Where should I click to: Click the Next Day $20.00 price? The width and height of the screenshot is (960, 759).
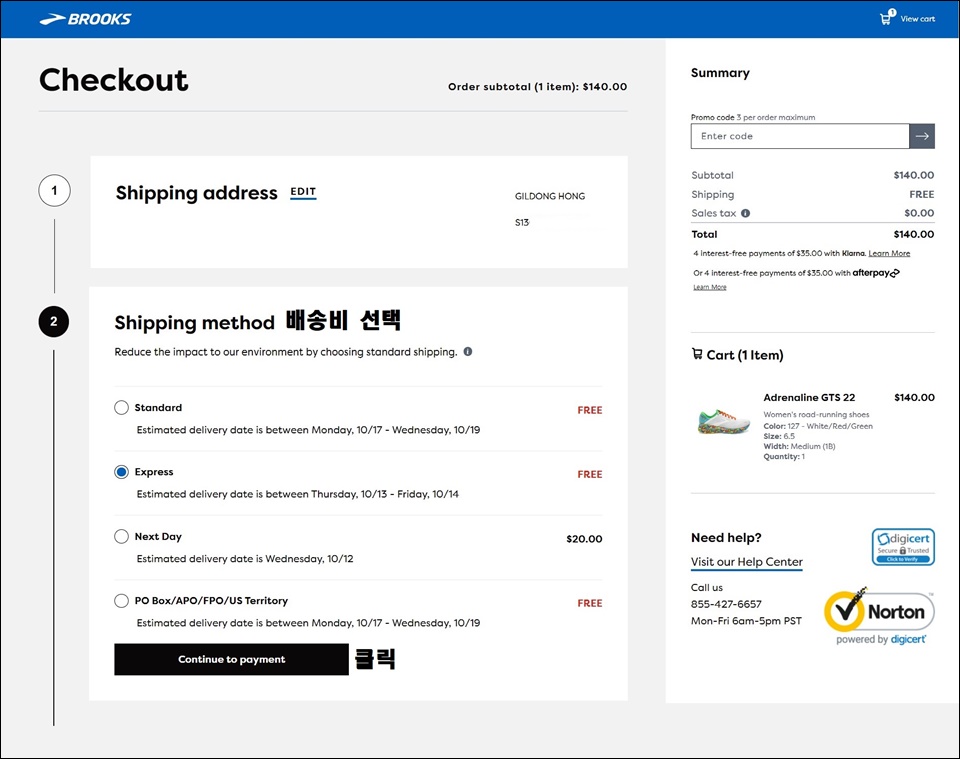coord(584,539)
